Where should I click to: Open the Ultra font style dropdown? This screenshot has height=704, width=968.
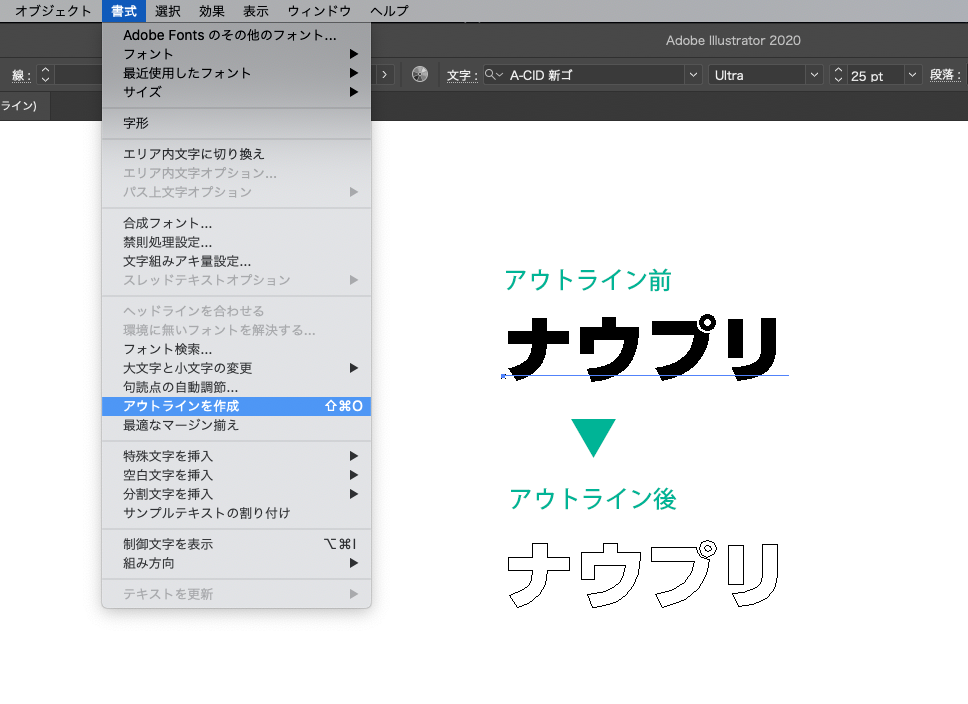pos(814,75)
